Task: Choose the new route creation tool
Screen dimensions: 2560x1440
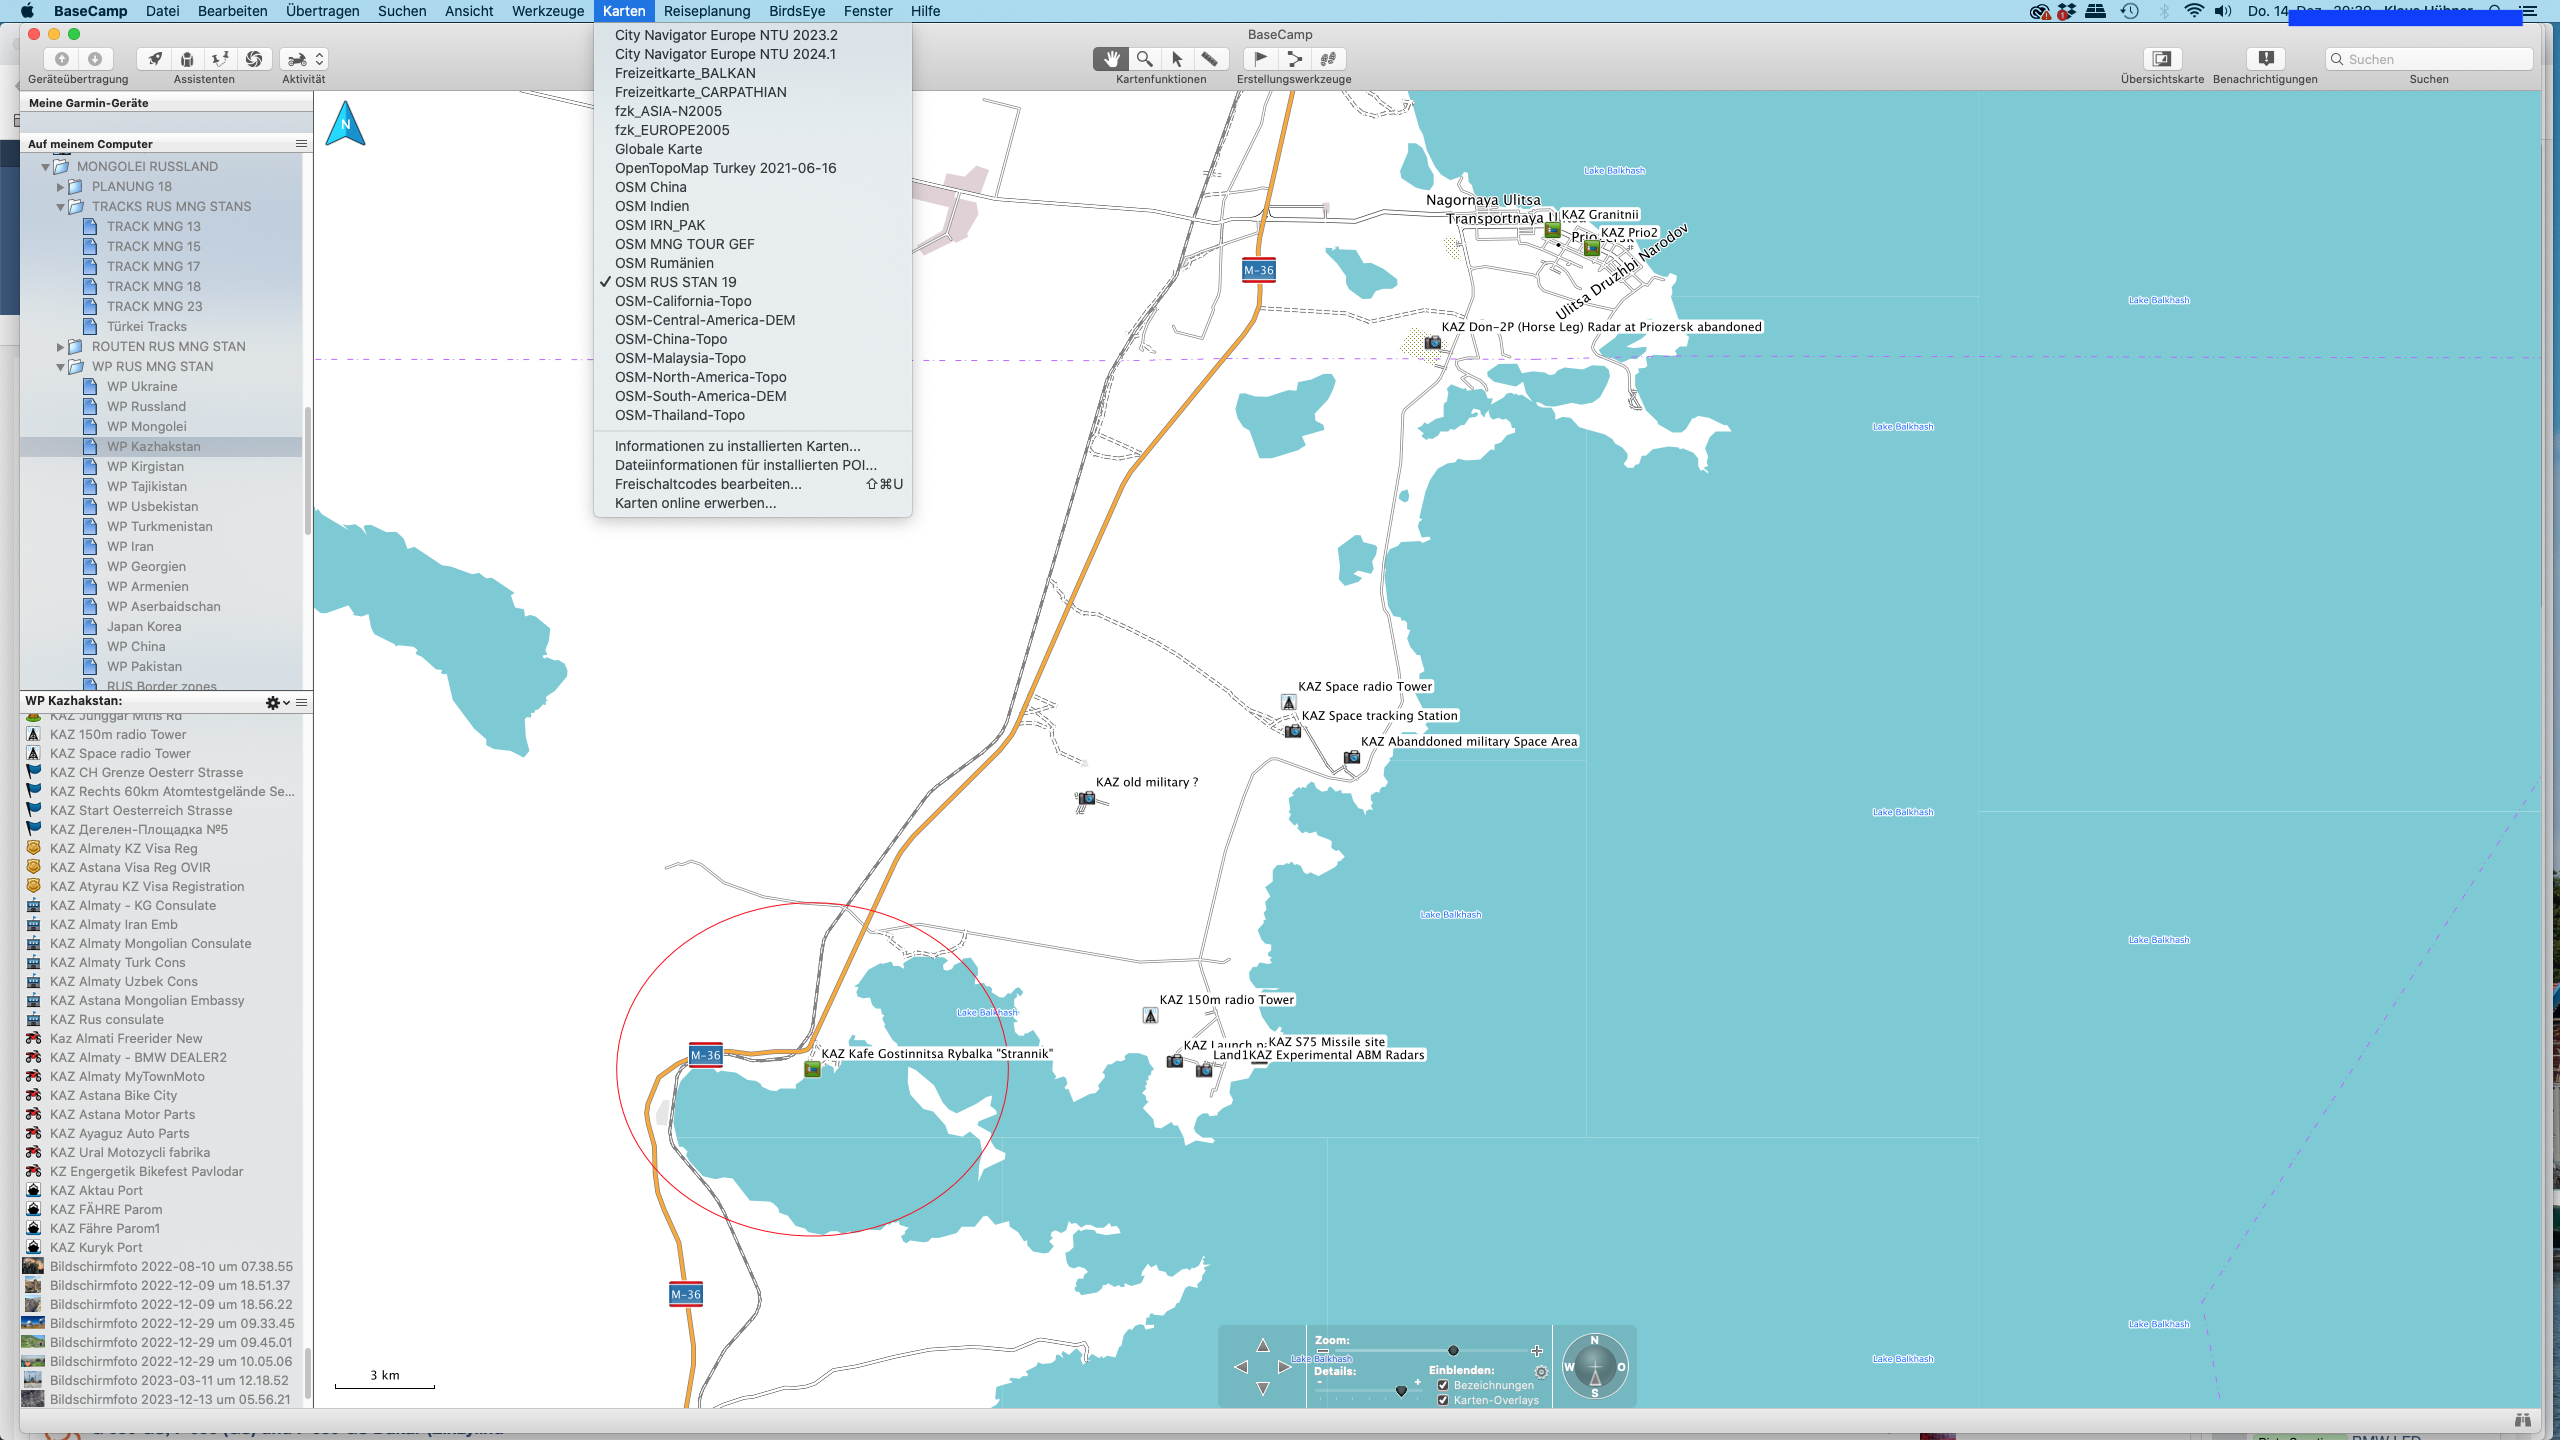Action: (x=1294, y=59)
